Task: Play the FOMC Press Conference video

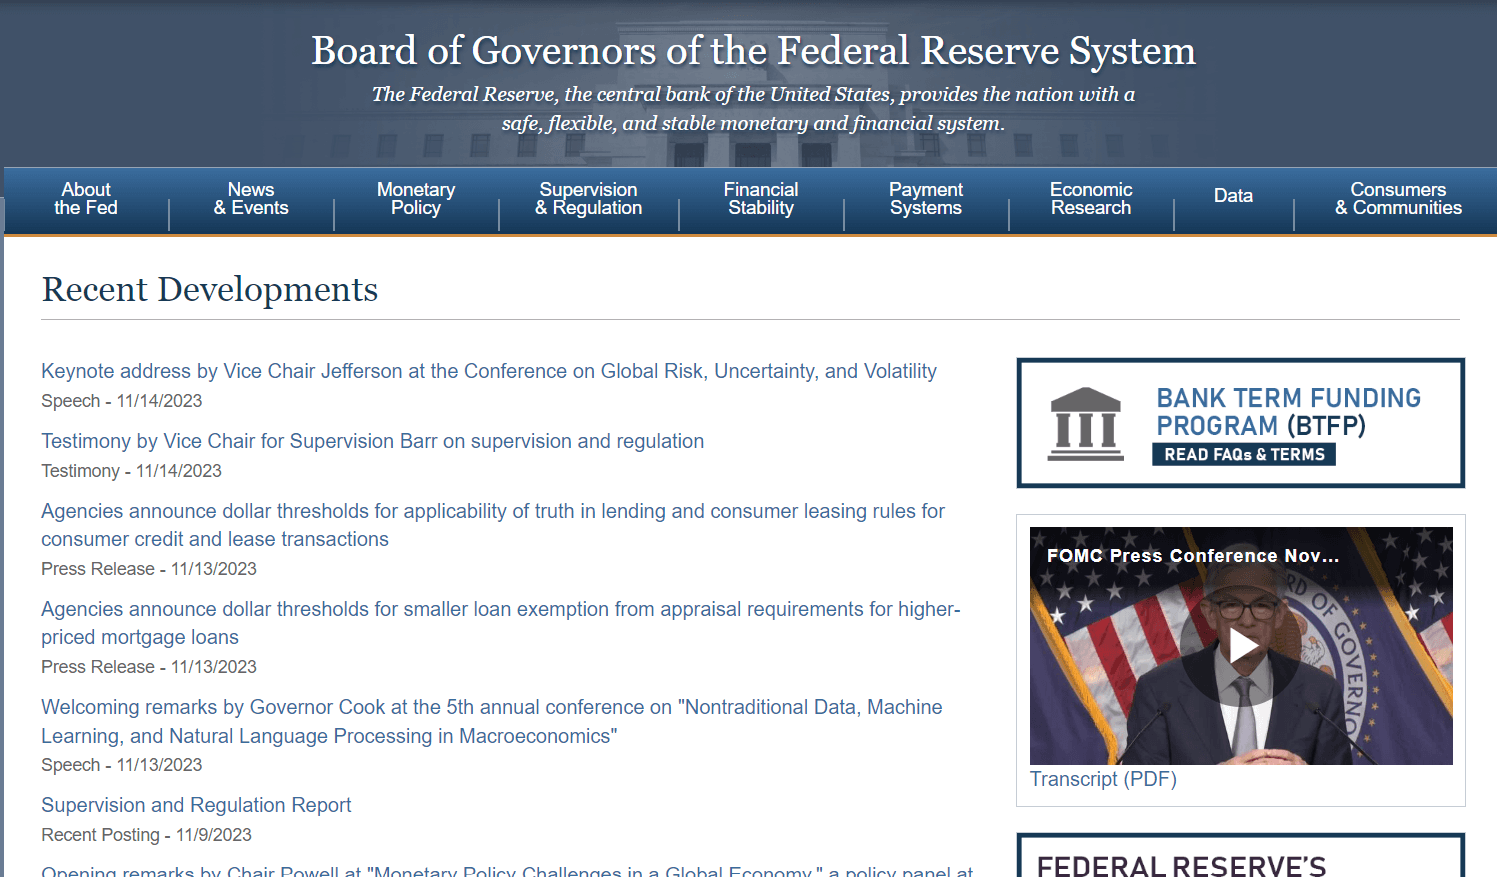Action: (x=1241, y=646)
